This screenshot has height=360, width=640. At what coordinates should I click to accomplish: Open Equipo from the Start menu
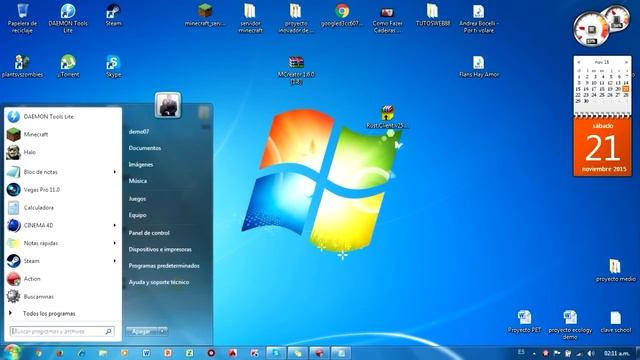point(137,215)
